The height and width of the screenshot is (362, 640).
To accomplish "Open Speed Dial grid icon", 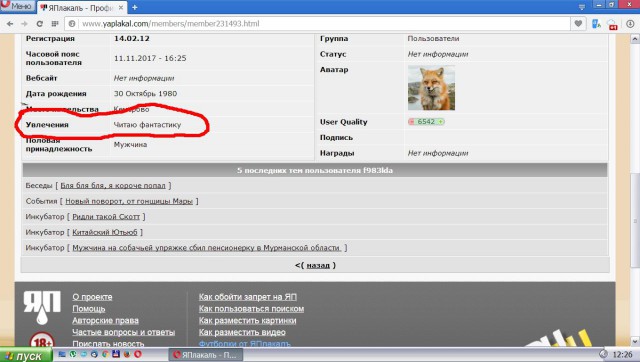I will (x=55, y=24).
